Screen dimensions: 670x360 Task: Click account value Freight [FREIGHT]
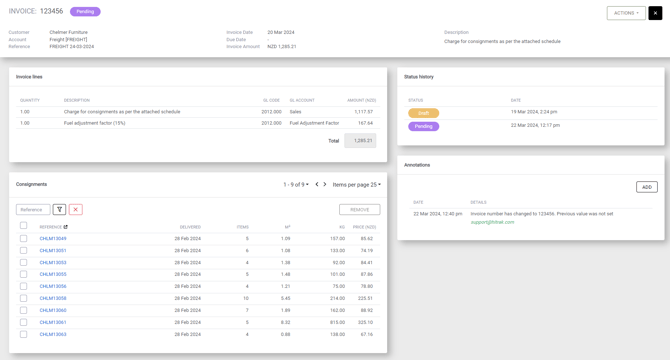pos(68,39)
